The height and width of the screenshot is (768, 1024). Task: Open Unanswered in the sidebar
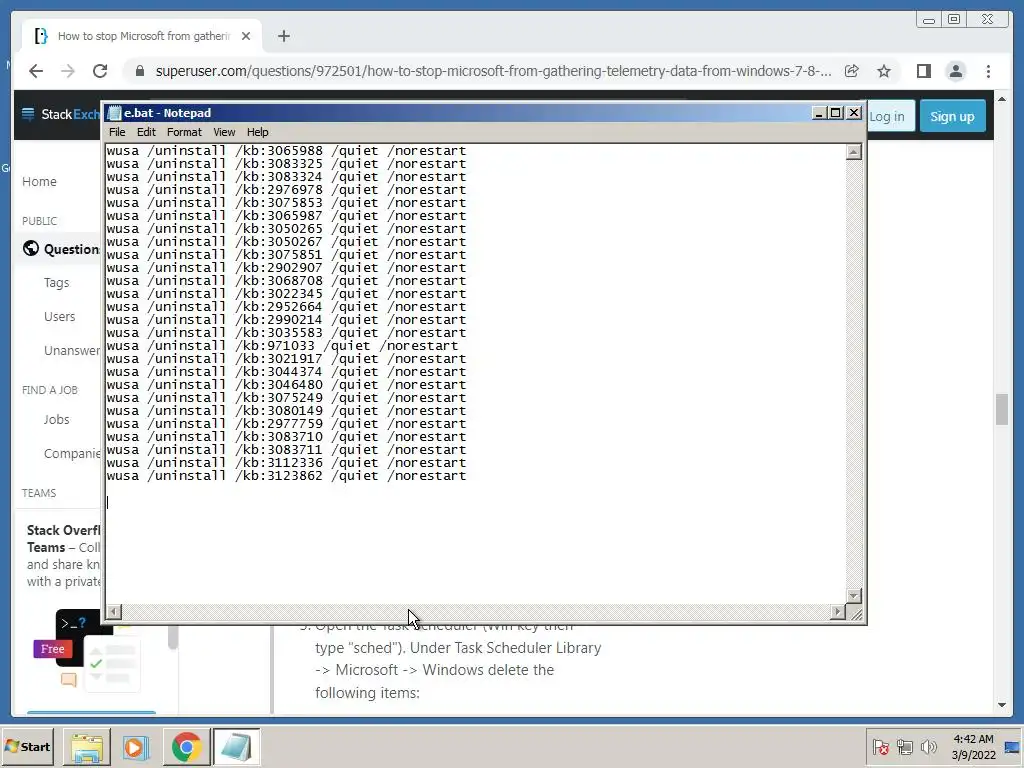point(72,351)
